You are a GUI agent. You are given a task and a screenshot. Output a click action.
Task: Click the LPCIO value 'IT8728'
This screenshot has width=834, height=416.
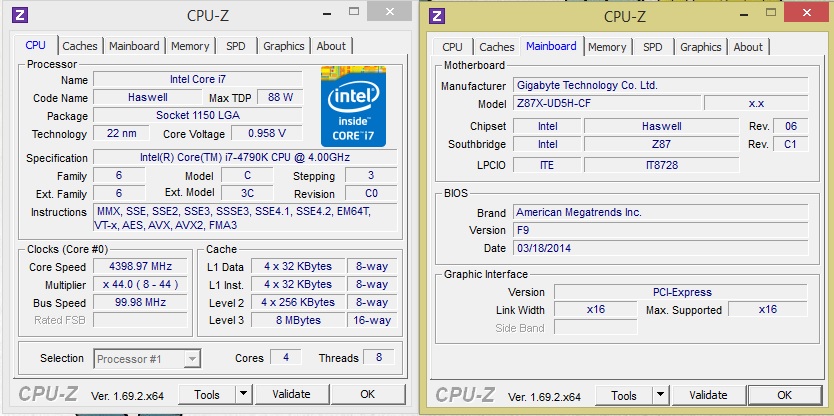[x=662, y=165]
